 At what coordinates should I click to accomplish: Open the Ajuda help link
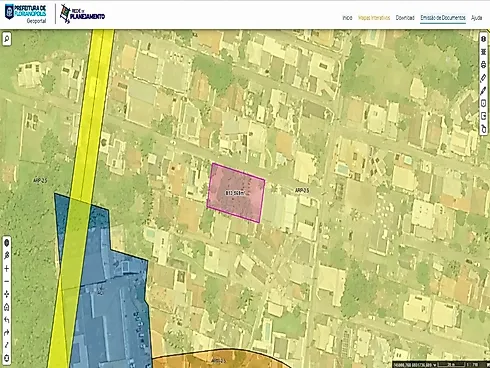click(477, 18)
